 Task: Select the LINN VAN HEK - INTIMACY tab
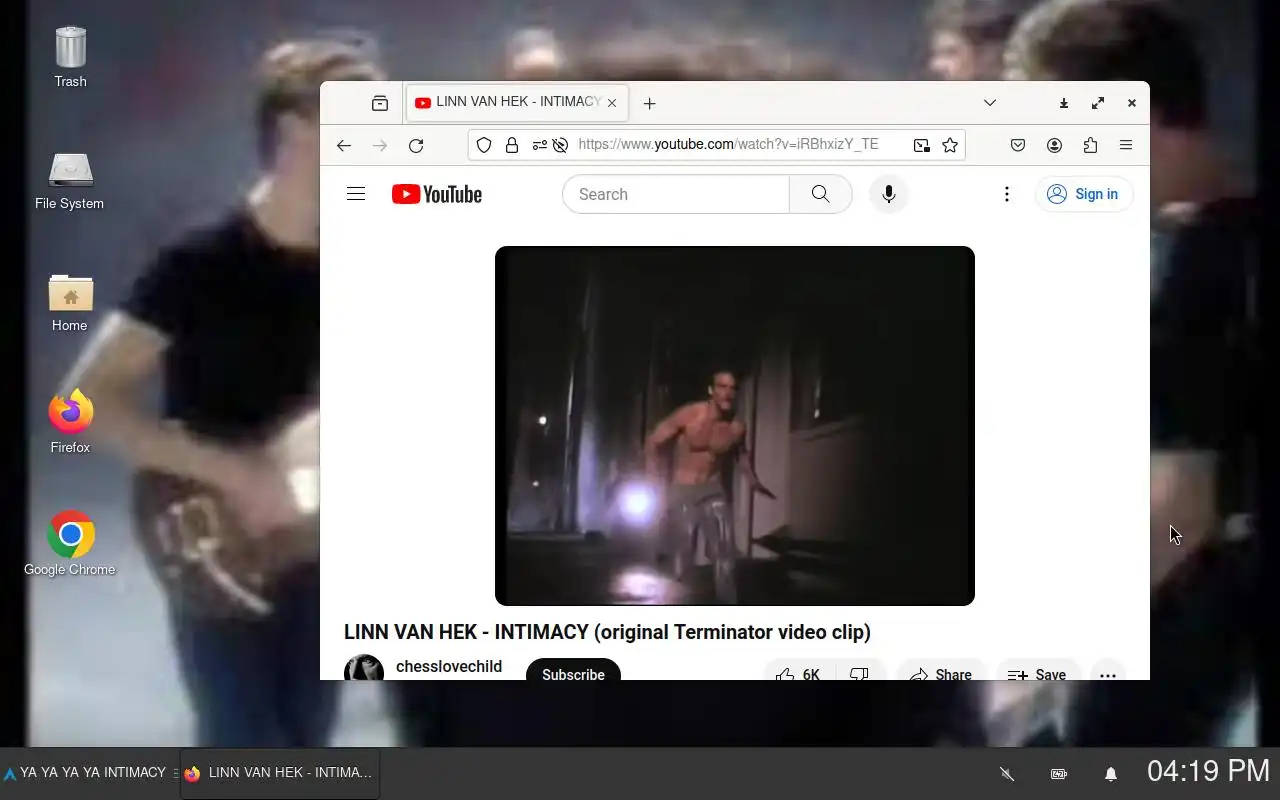pos(517,103)
